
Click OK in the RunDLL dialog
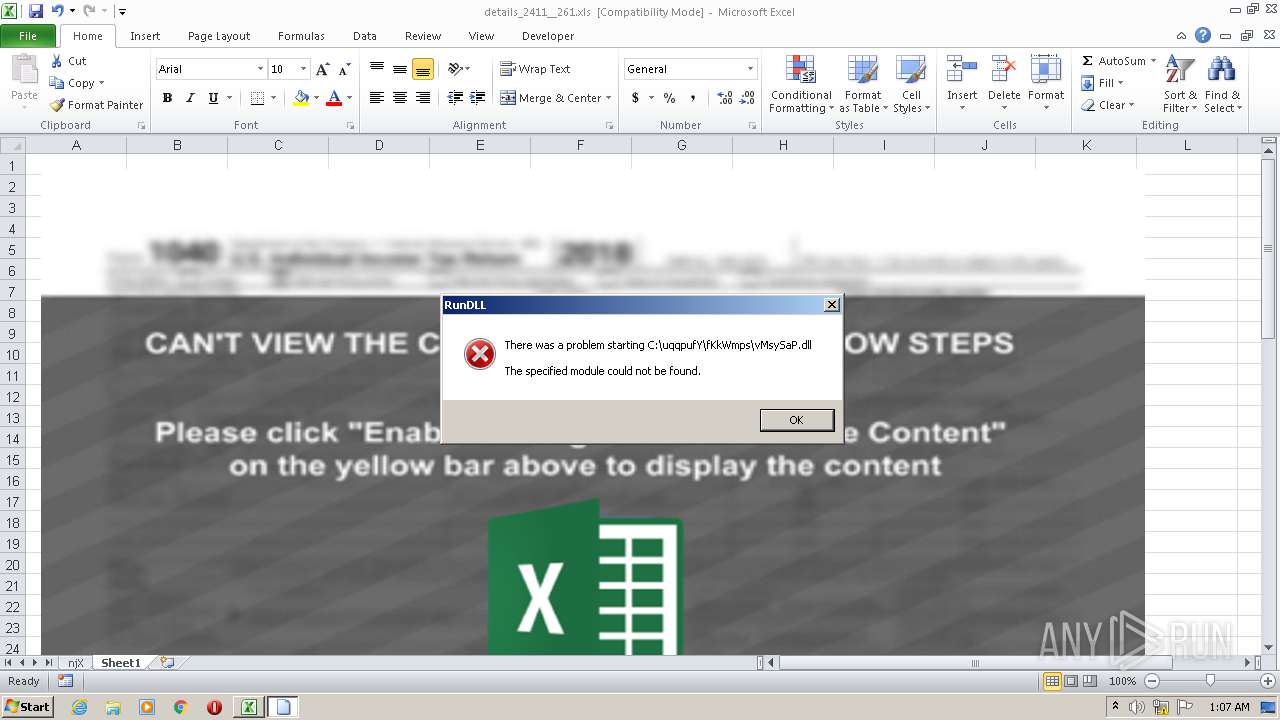[x=796, y=420]
